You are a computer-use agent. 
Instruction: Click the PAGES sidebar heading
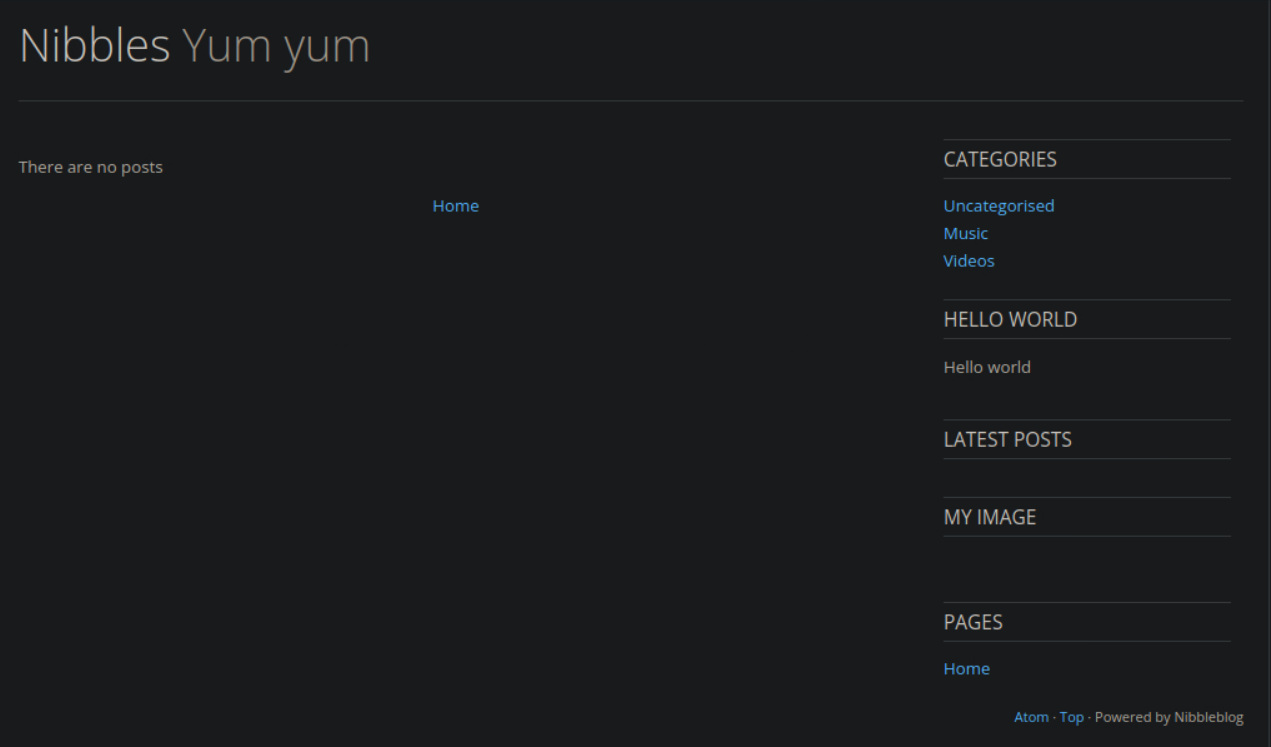coord(973,622)
